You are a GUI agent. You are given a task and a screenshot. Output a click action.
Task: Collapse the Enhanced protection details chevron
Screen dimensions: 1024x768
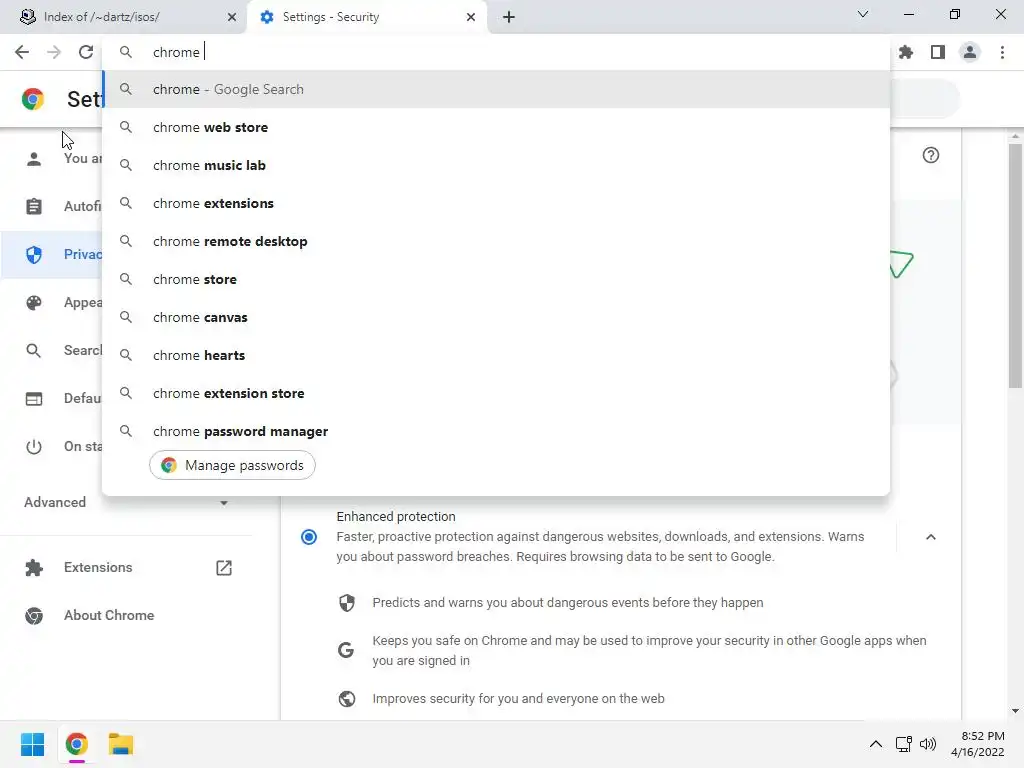pos(931,537)
